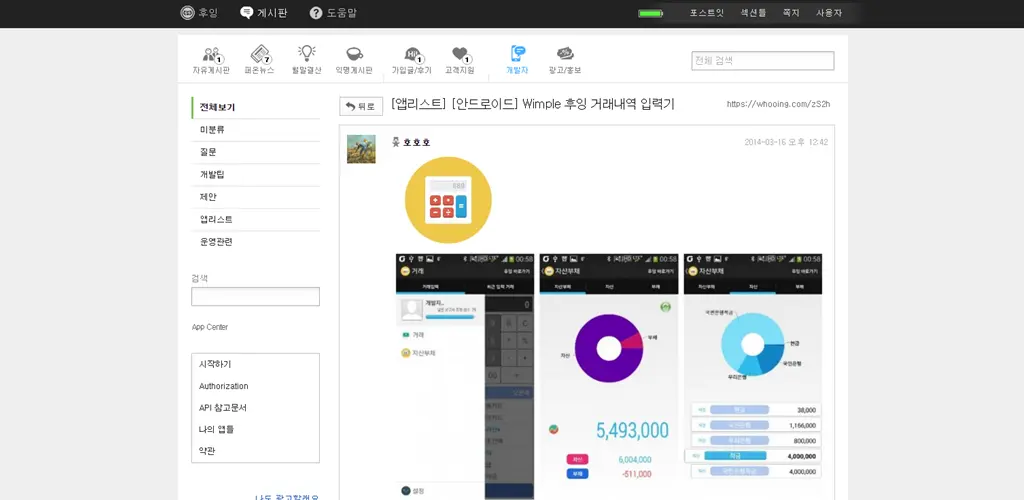This screenshot has width=1024, height=500.
Task: Click the author's avatar thumbnail
Action: pos(361,149)
